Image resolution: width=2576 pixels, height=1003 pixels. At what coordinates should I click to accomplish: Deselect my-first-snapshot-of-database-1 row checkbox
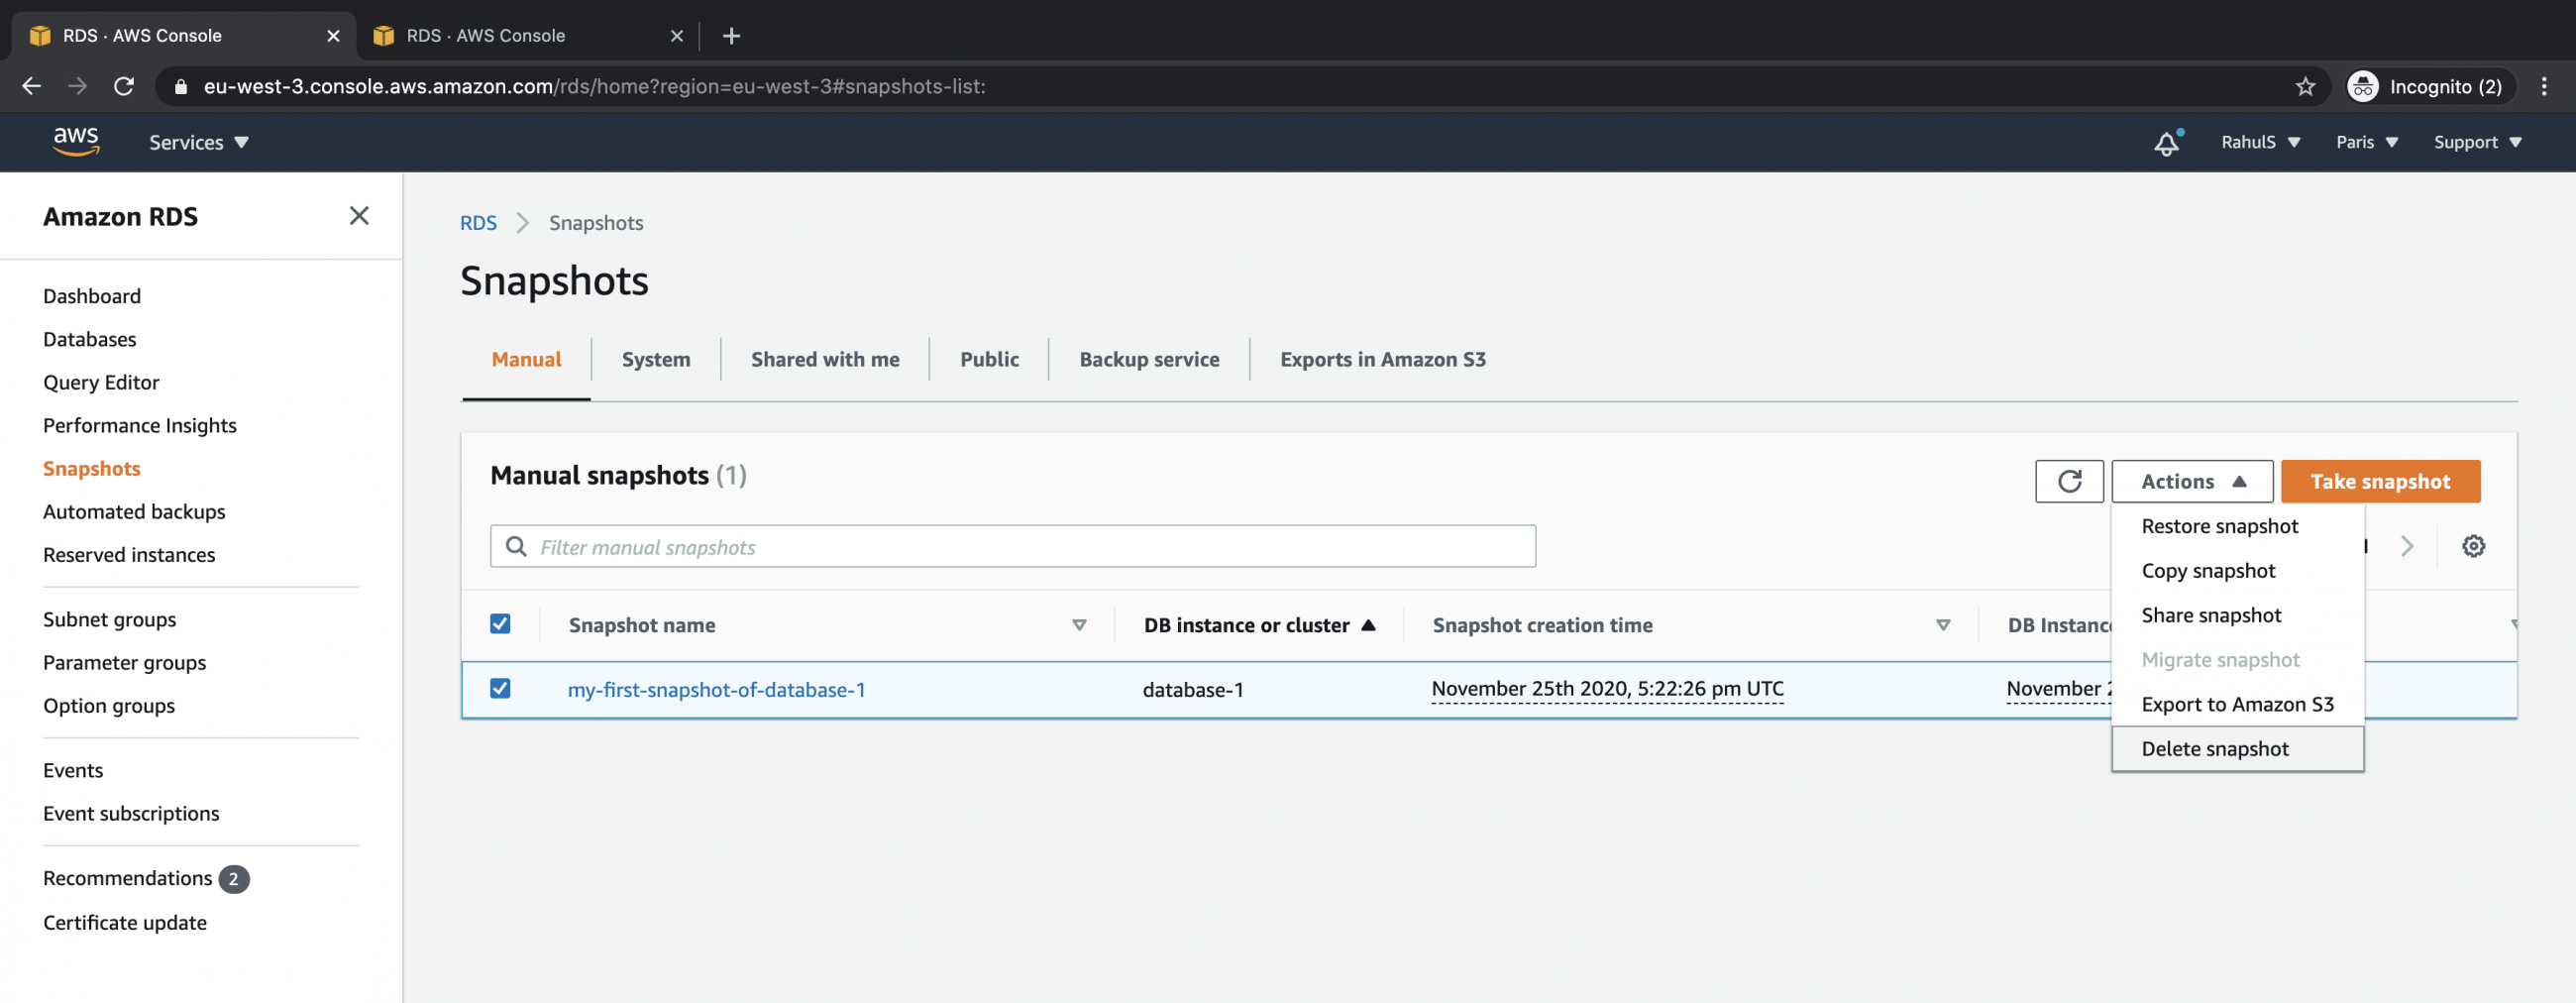coord(500,689)
